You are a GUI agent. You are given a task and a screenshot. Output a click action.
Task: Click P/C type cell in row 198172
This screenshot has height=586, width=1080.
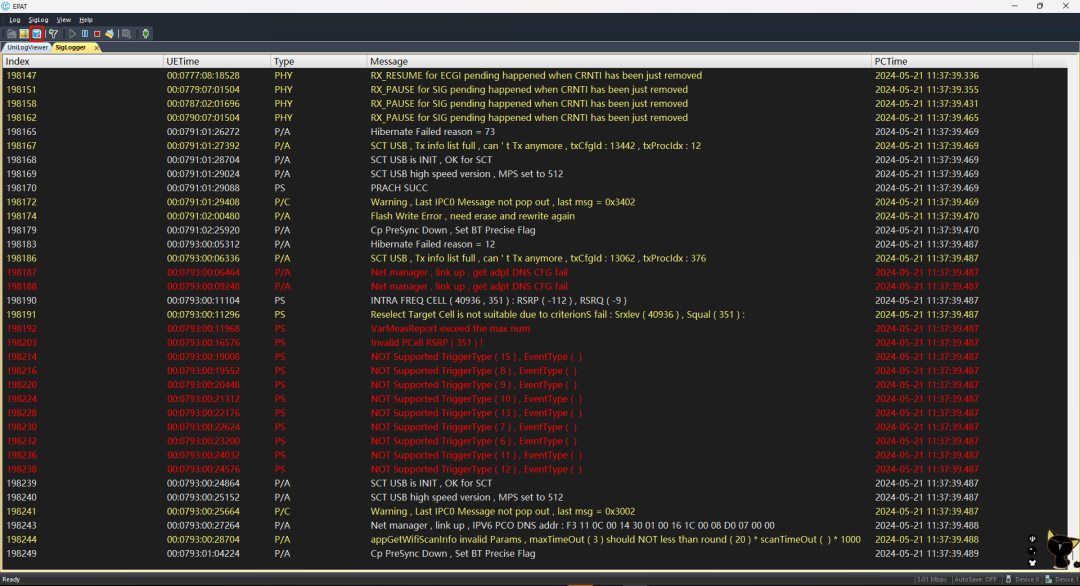(282, 202)
